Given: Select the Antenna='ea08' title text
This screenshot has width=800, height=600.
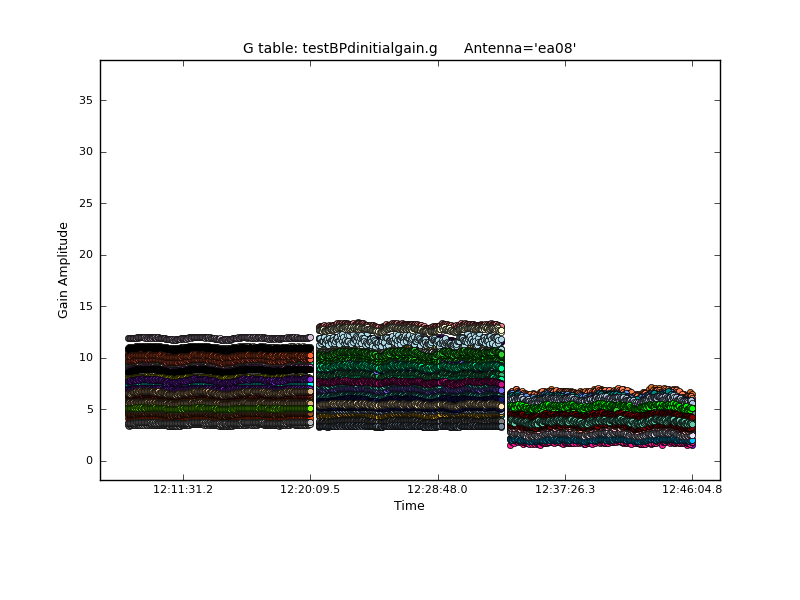Looking at the screenshot, I should click(520, 48).
